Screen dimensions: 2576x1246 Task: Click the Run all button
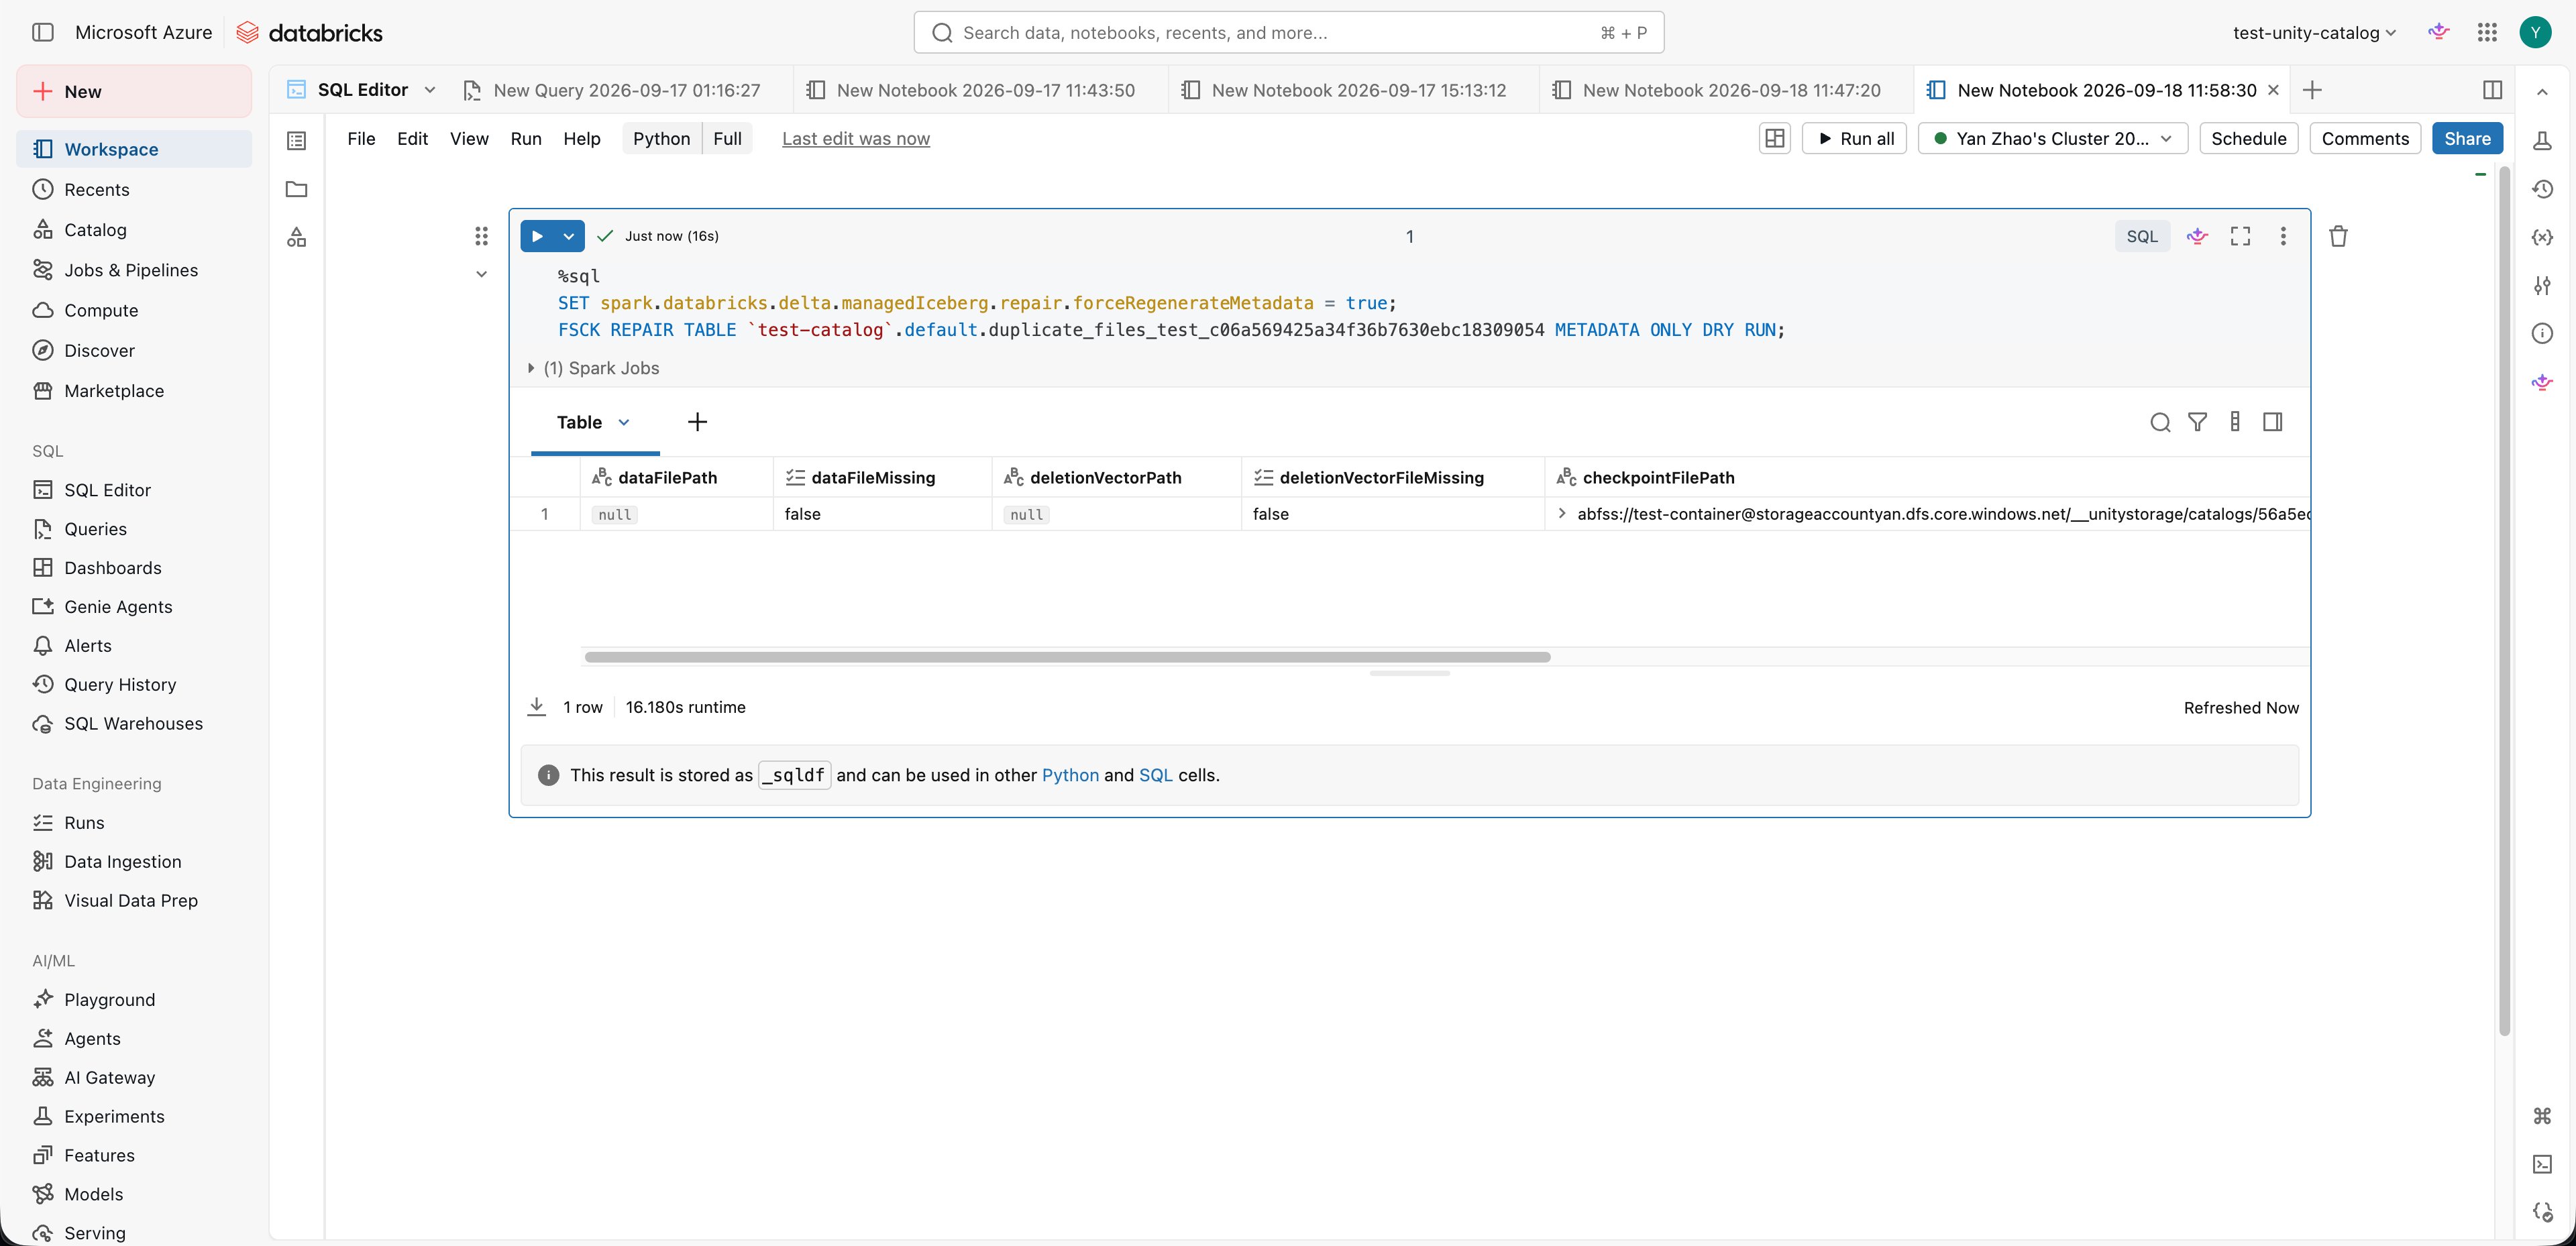click(1855, 138)
